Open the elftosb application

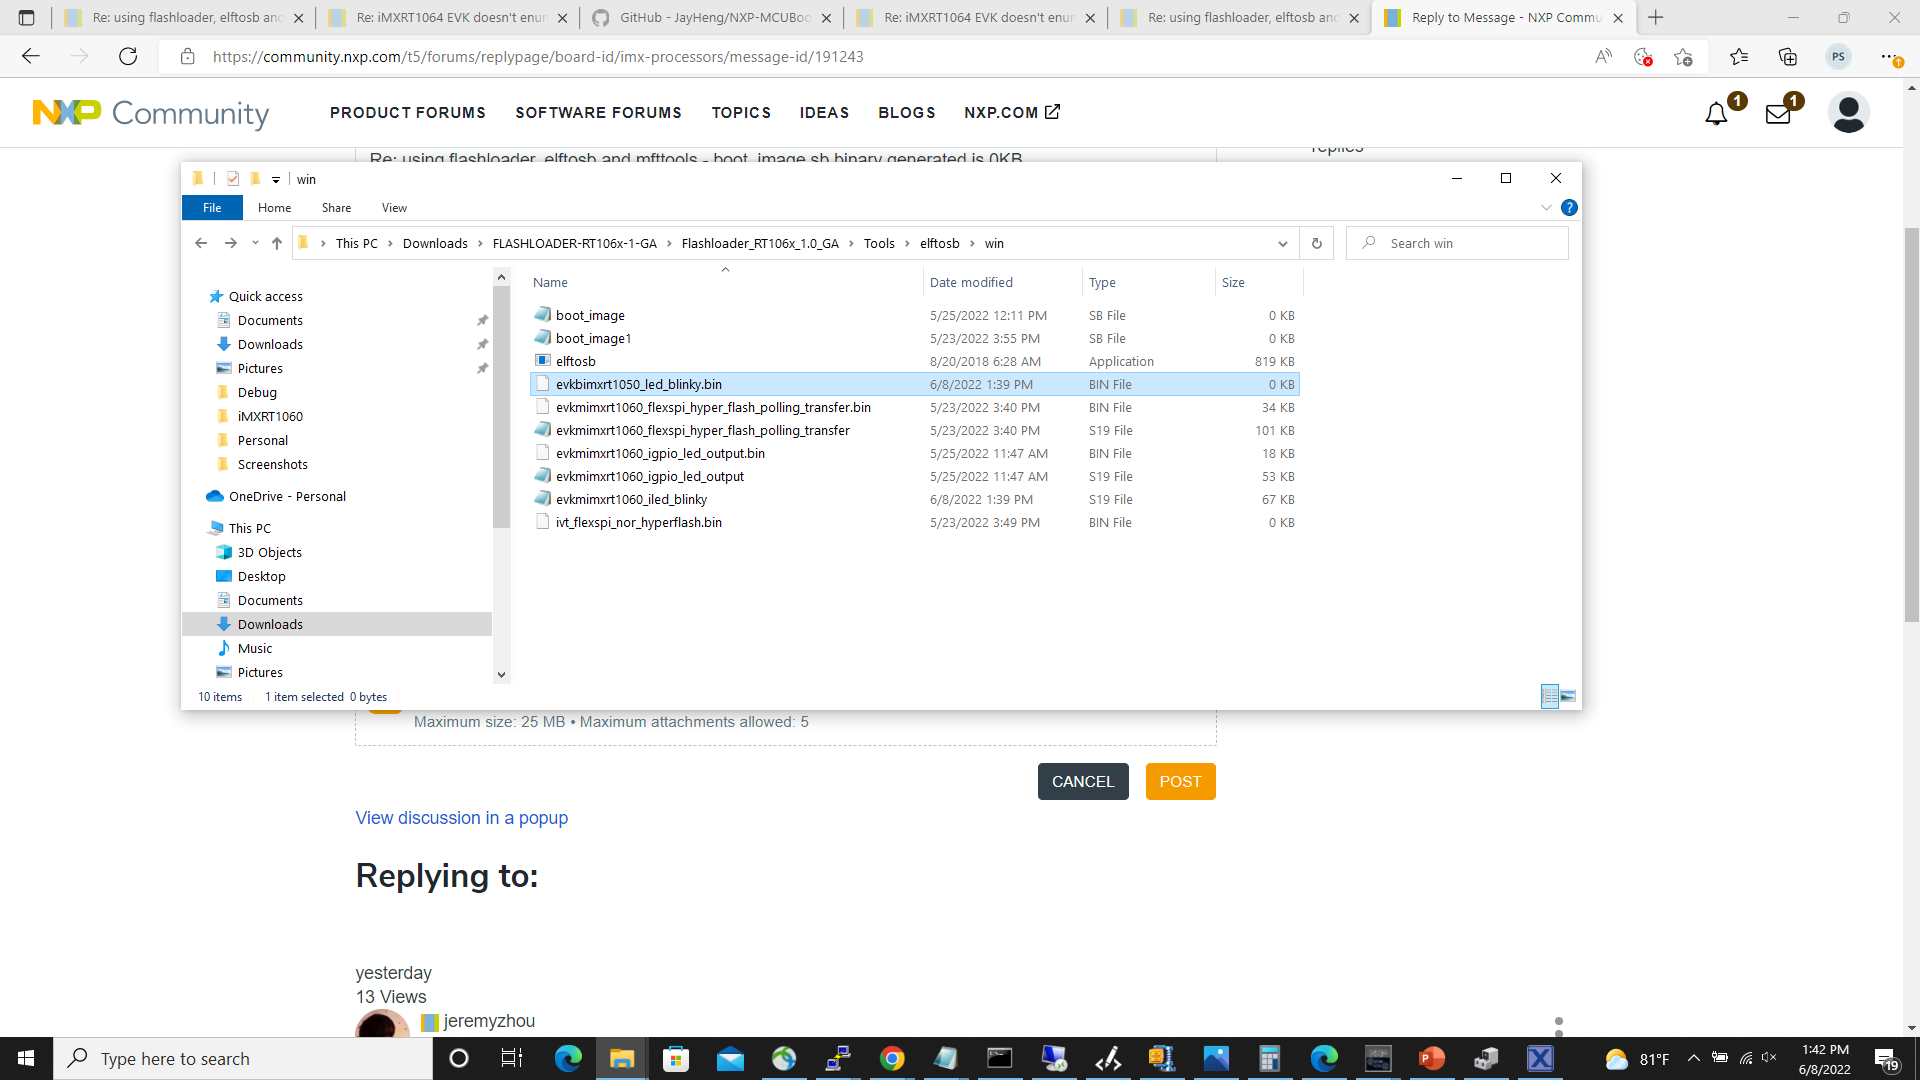point(578,361)
